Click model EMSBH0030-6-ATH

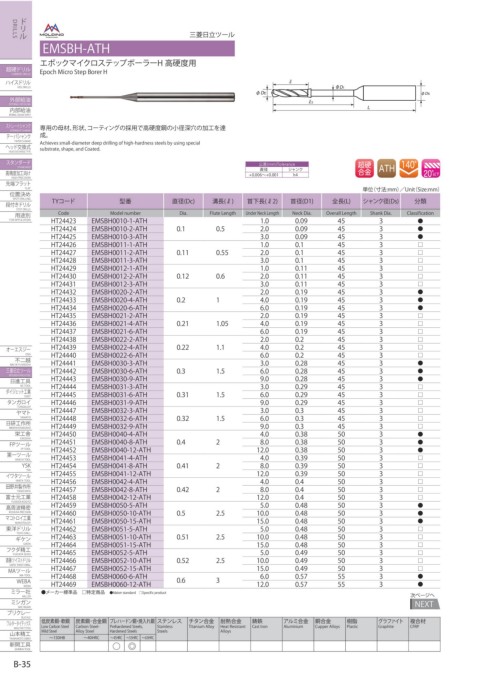coord(119,371)
